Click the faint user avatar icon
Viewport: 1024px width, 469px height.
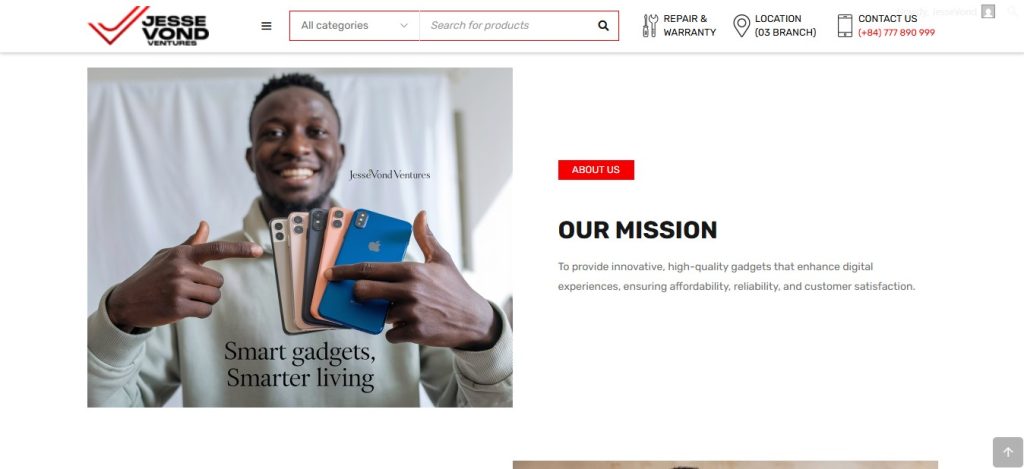(x=988, y=11)
